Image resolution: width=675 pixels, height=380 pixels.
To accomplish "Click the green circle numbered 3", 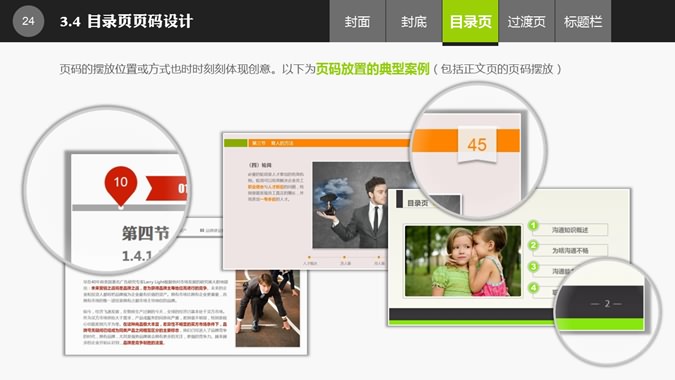I will click(x=533, y=267).
